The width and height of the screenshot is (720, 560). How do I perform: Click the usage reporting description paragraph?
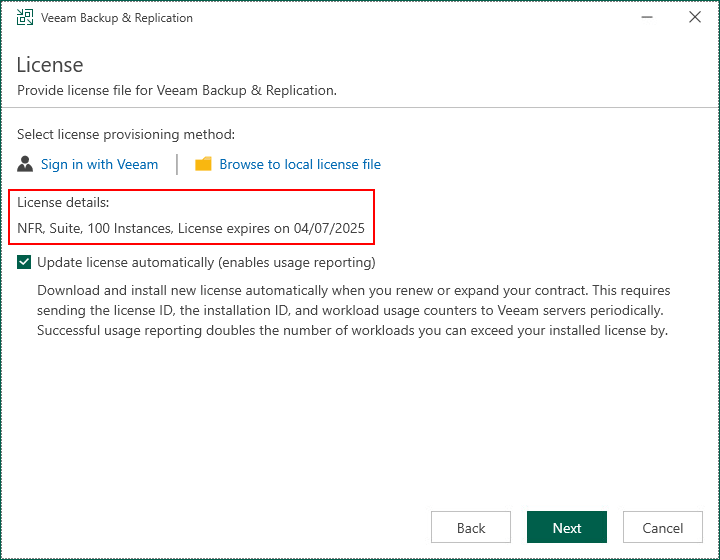353,310
